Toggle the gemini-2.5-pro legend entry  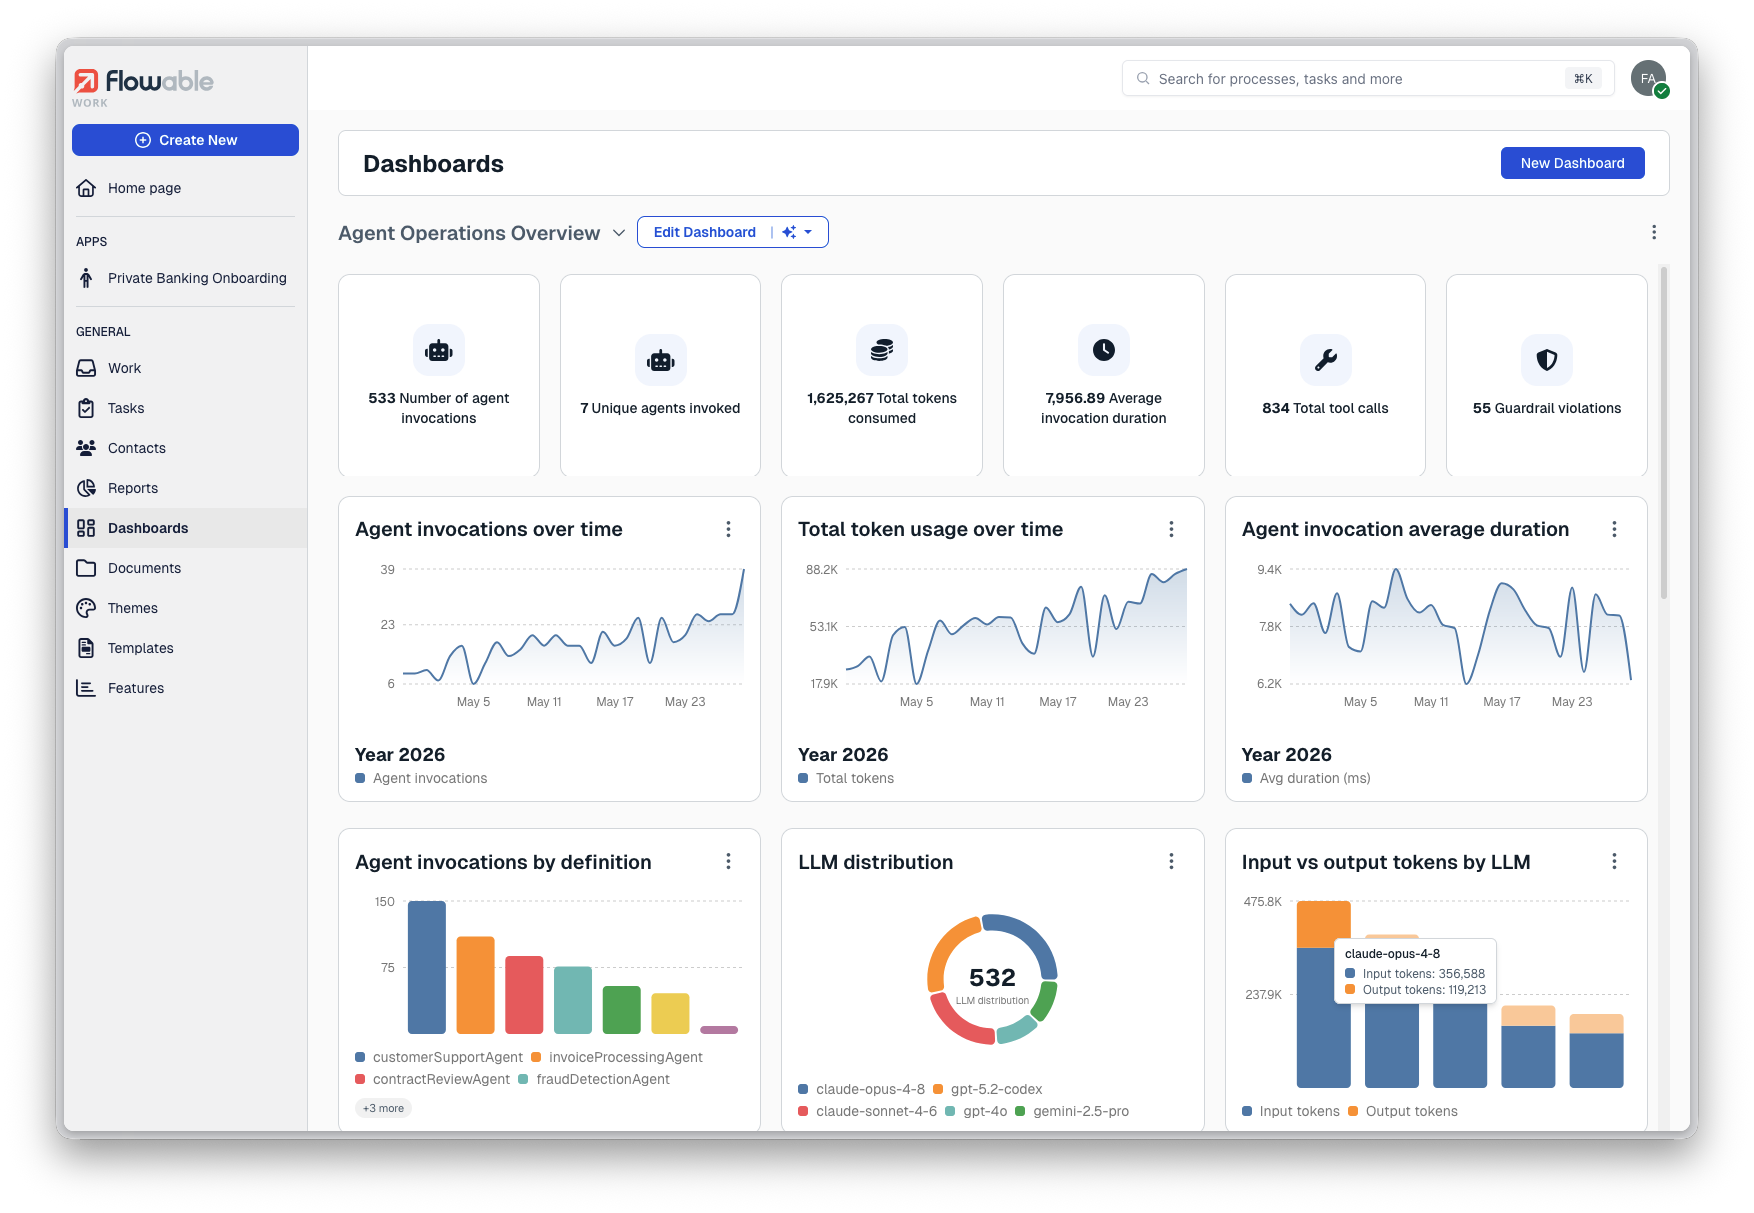point(1072,1111)
